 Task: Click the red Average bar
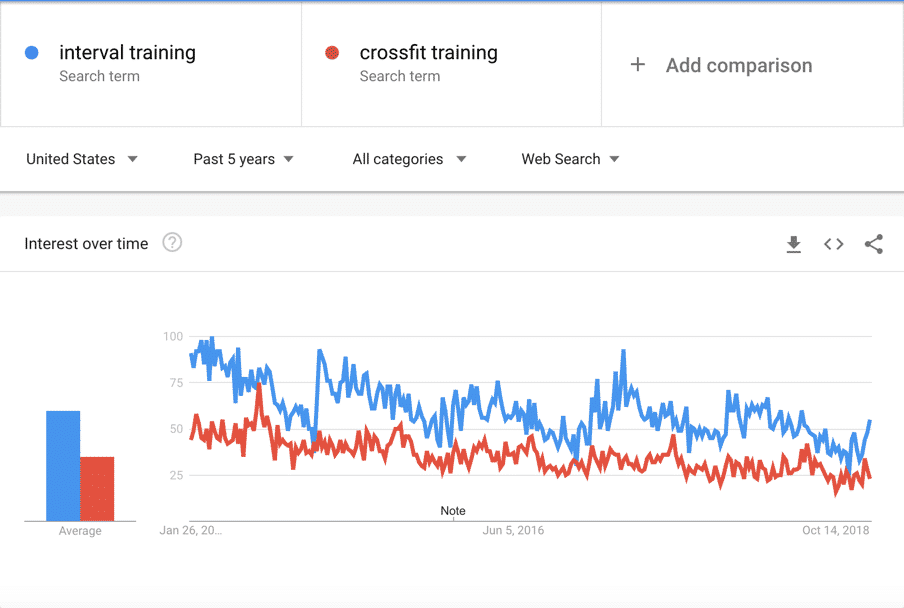[97, 489]
